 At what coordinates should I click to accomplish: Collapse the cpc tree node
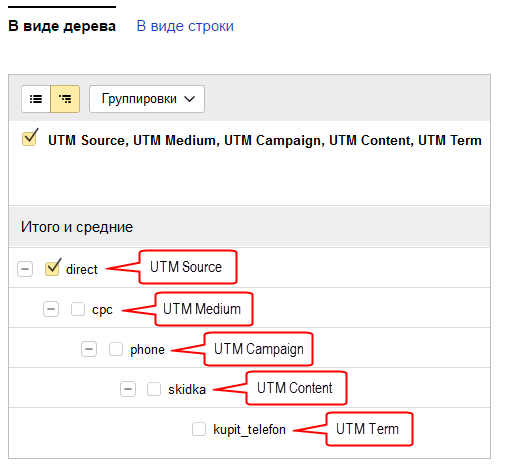point(51,309)
